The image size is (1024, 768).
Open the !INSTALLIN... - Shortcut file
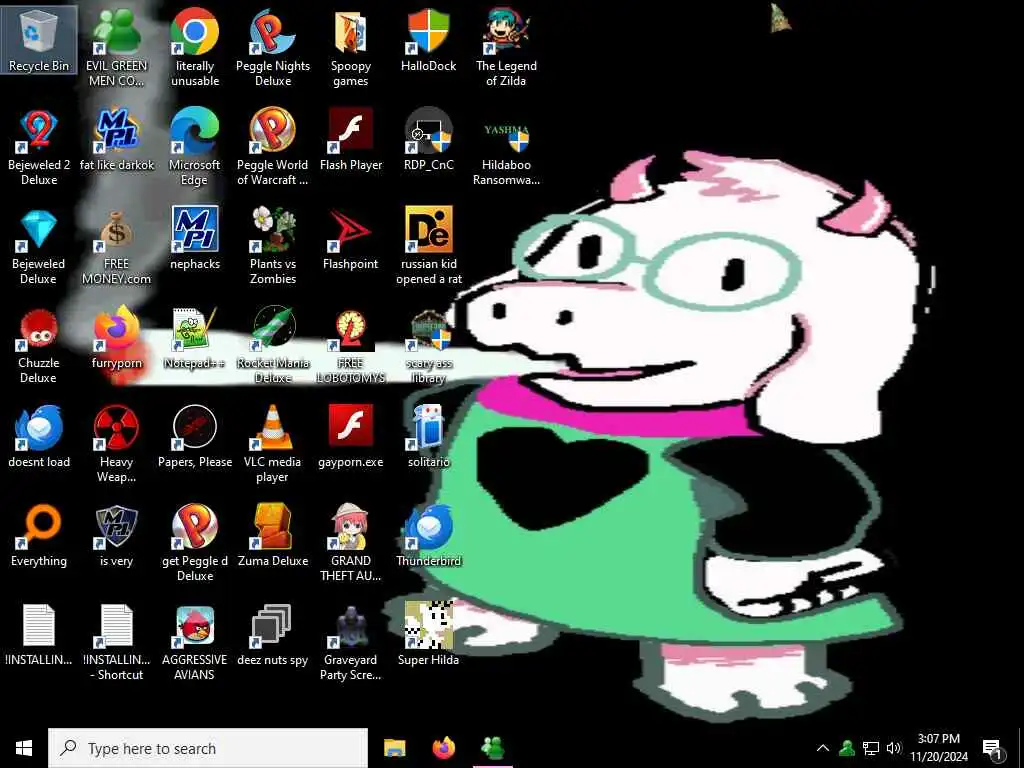[116, 643]
